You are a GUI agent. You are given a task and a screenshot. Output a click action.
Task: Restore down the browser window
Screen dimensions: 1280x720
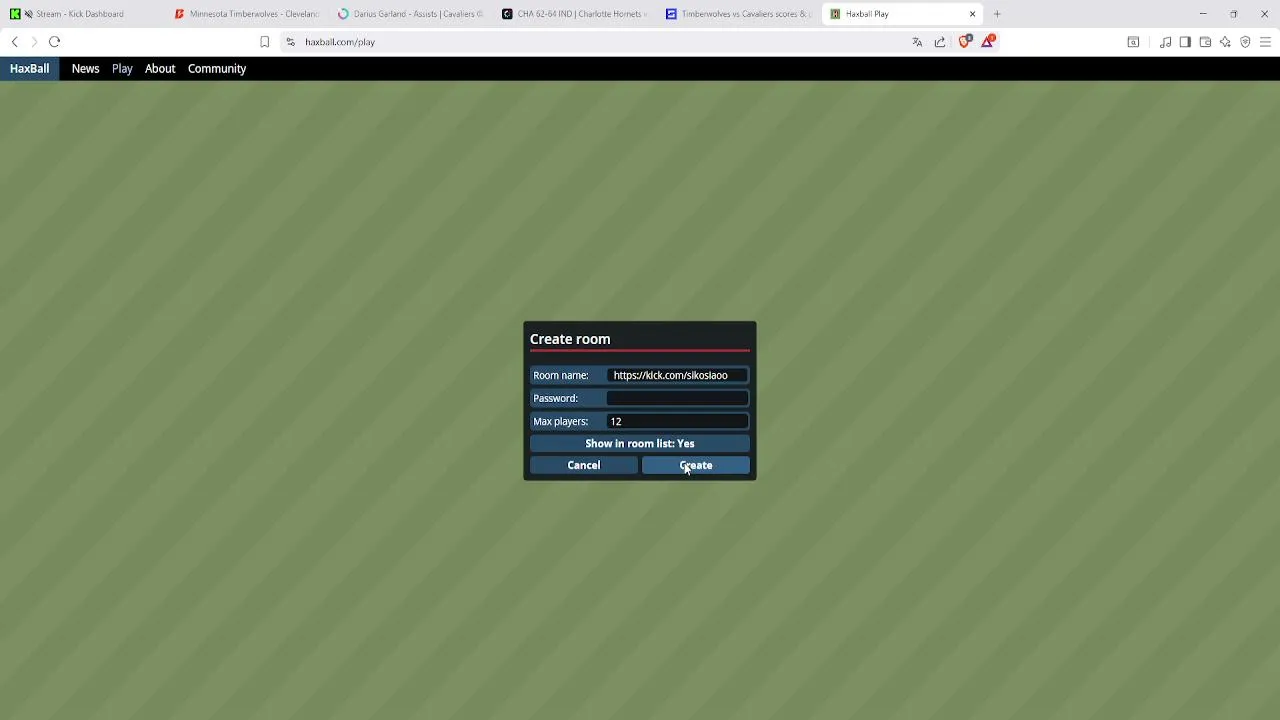(x=1234, y=14)
